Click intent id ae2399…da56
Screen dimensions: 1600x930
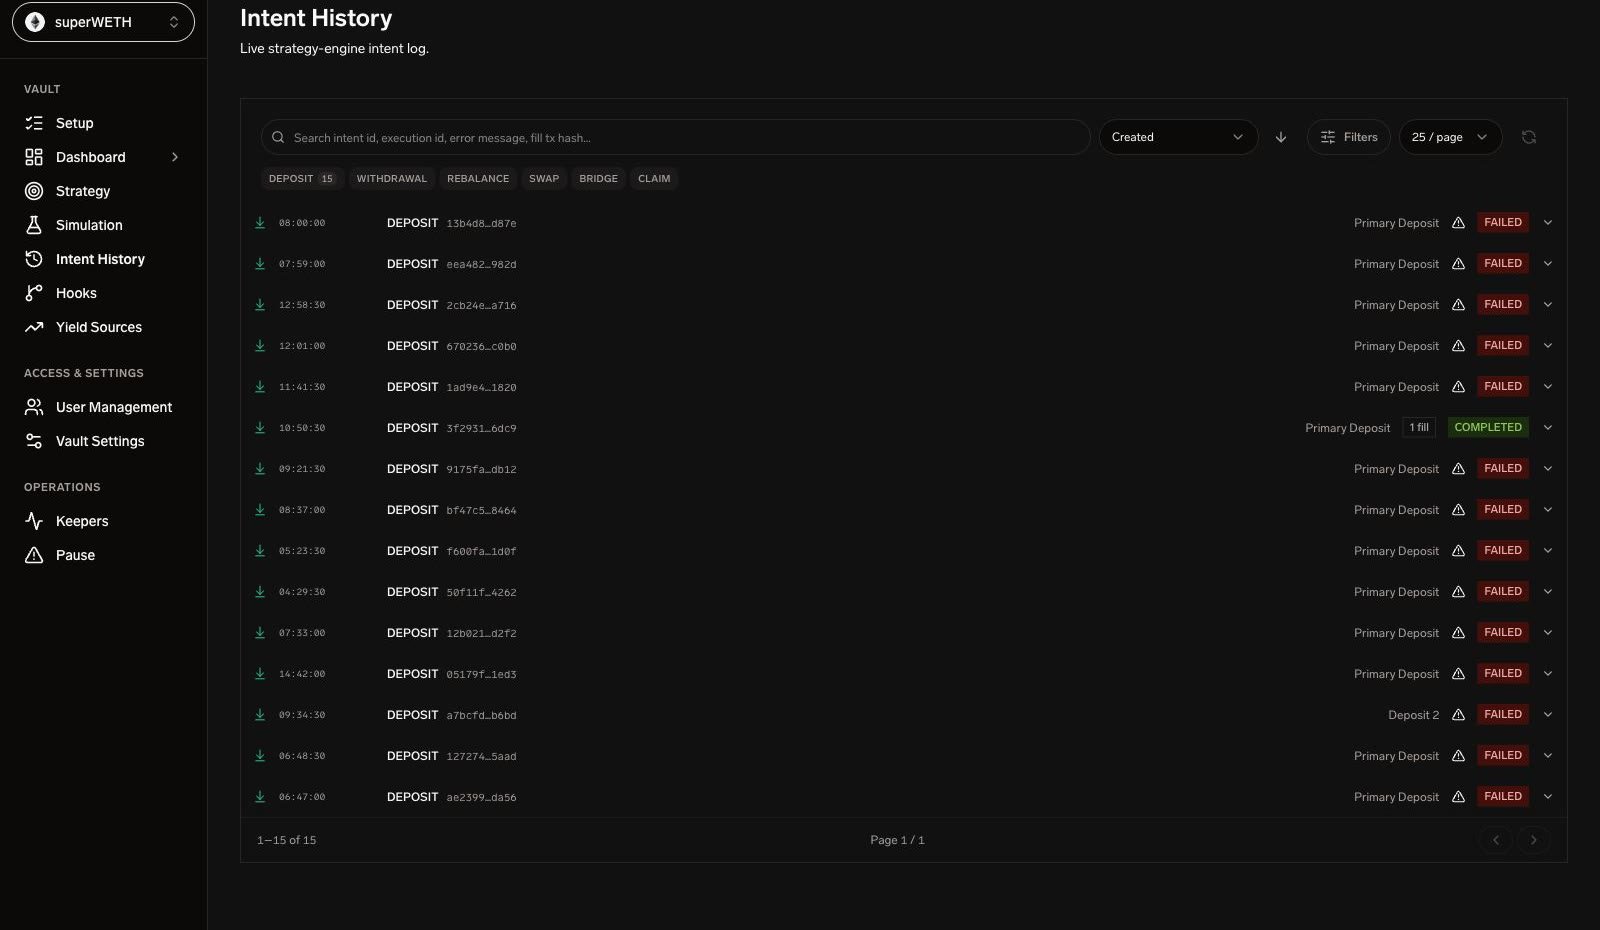[481, 797]
